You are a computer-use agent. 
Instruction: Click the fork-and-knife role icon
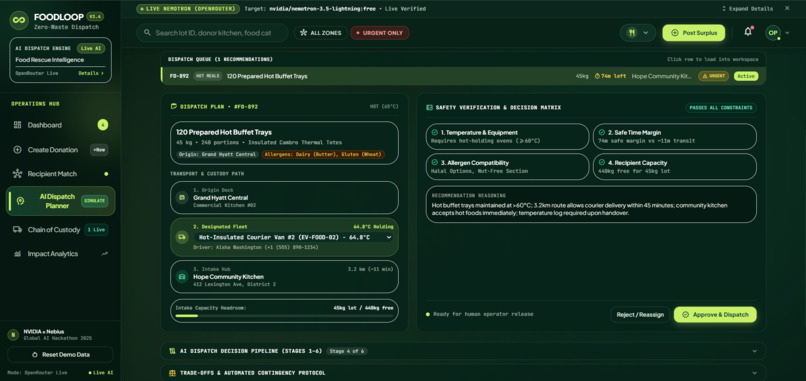(632, 33)
